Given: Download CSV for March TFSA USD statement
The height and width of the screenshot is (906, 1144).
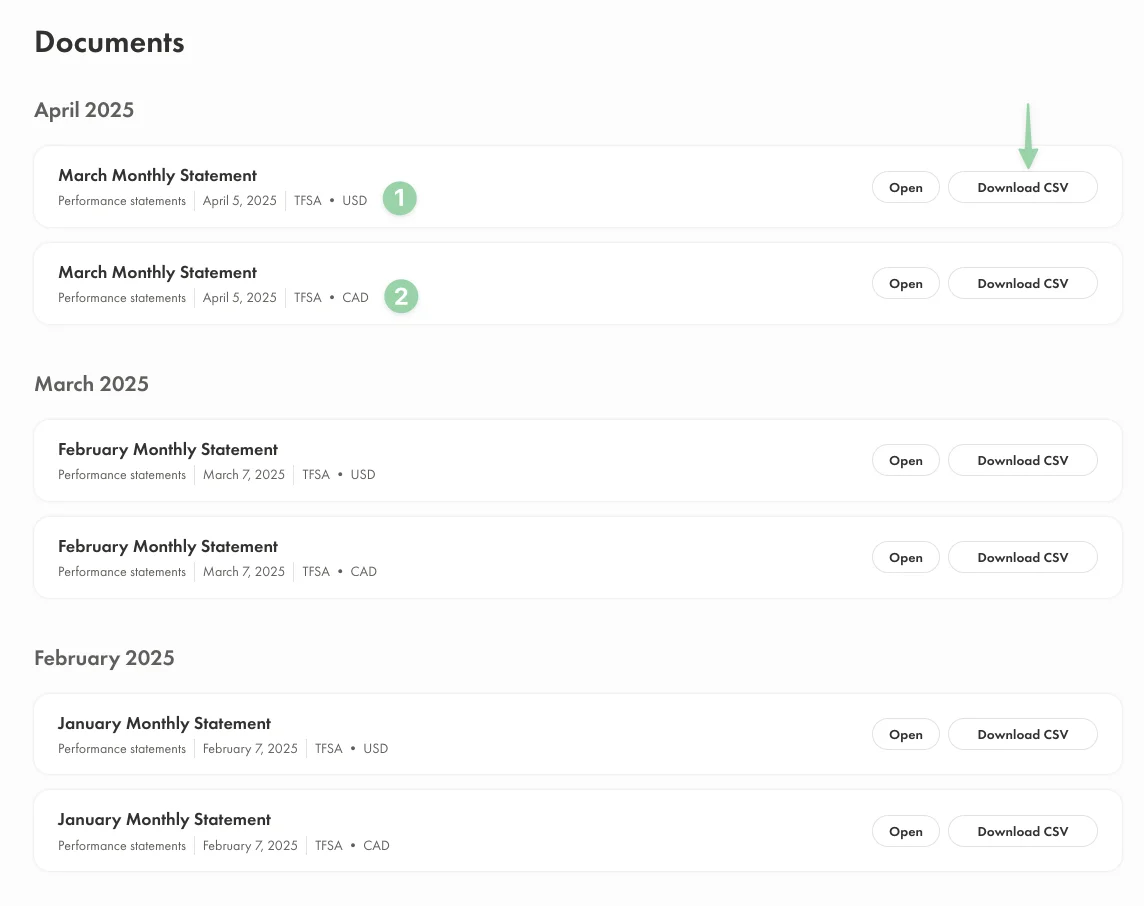Looking at the screenshot, I should pyautogui.click(x=1022, y=187).
